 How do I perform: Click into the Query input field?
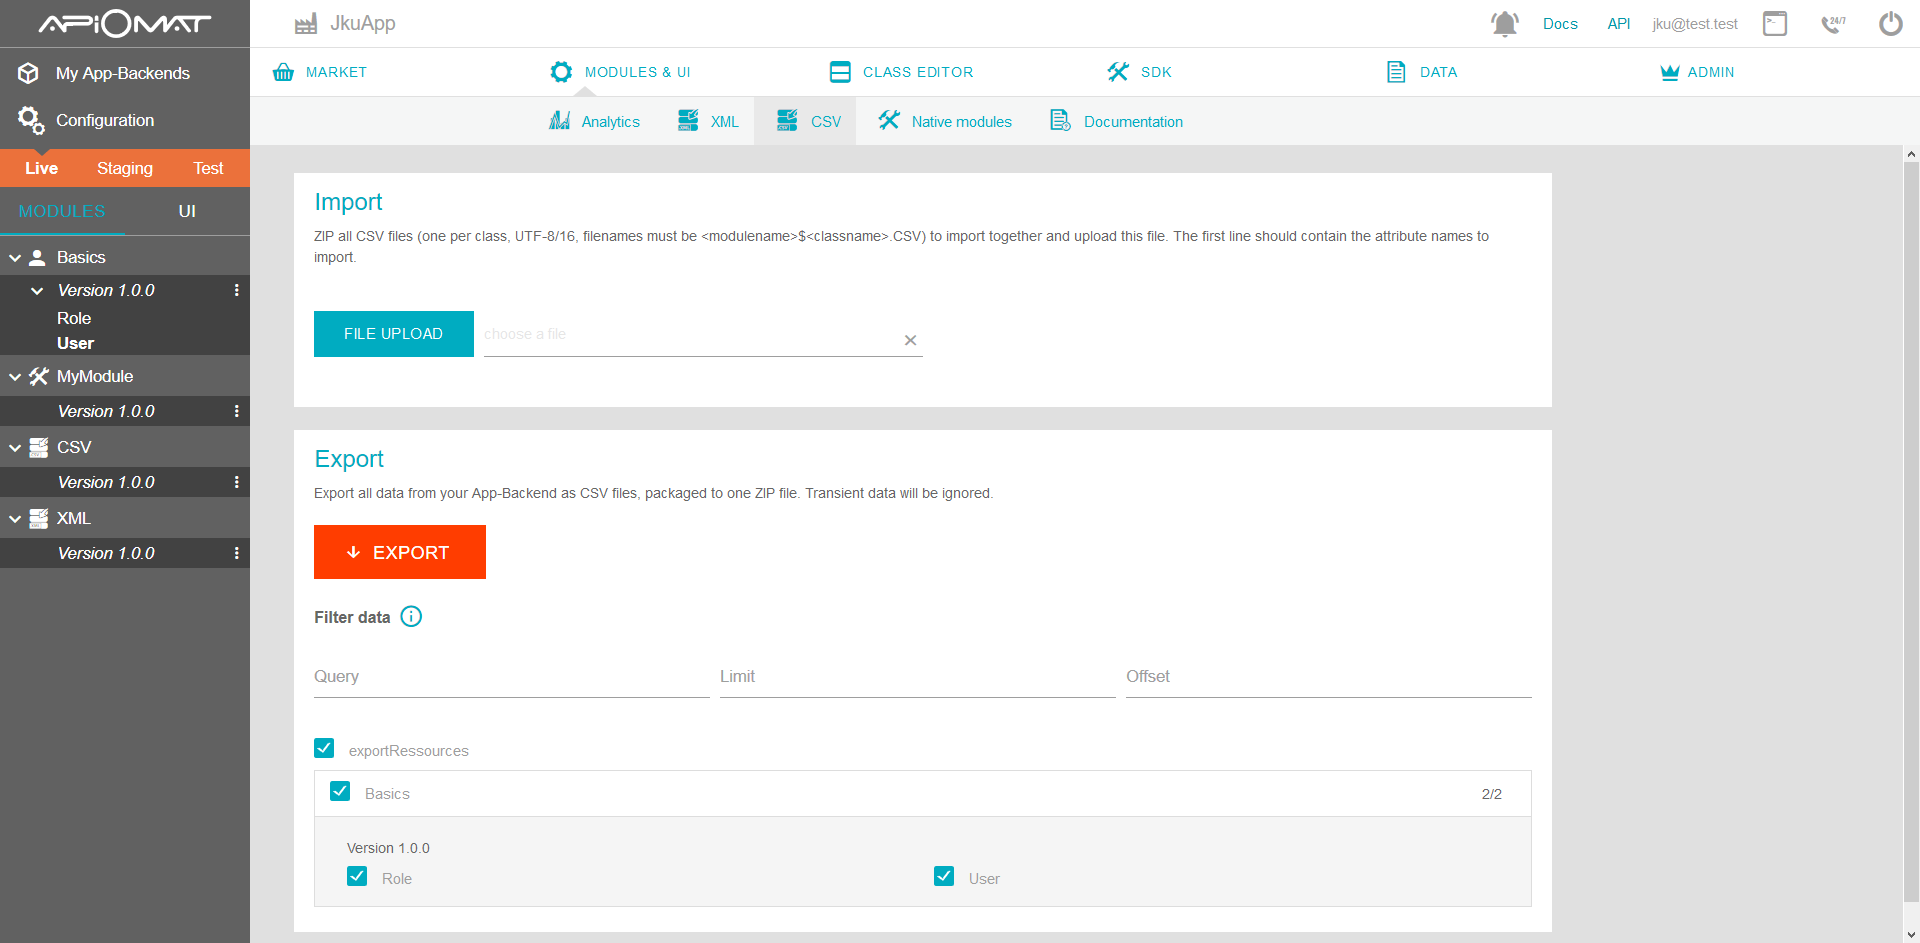pyautogui.click(x=511, y=677)
